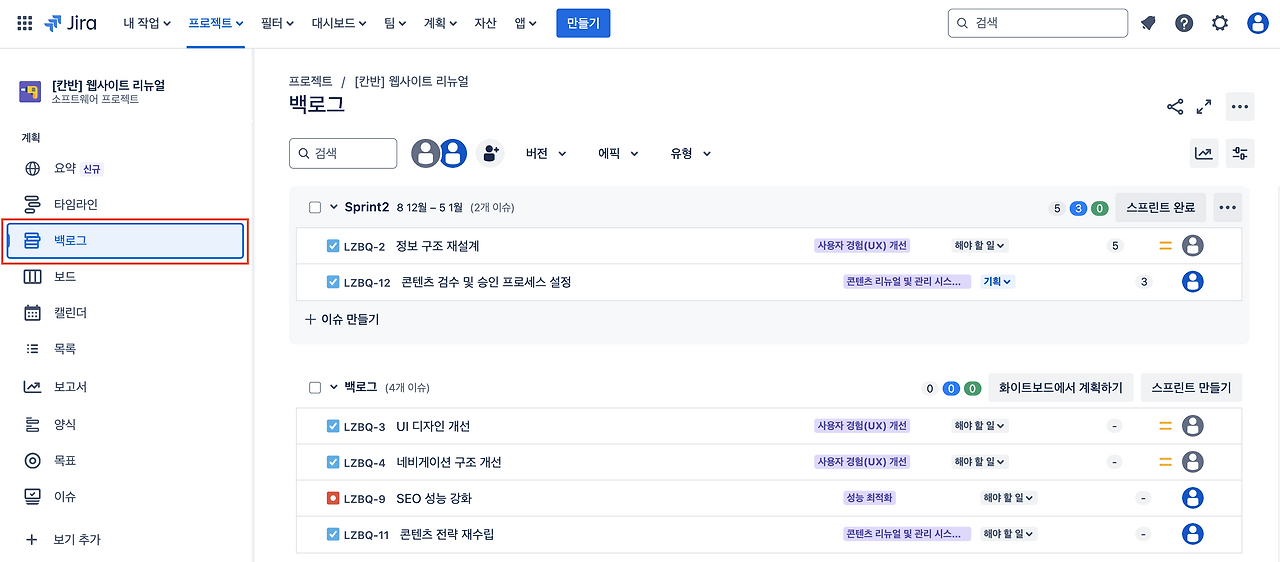1280x562 pixels.
Task: Focus the global 검색 field in top bar
Action: [1038, 23]
